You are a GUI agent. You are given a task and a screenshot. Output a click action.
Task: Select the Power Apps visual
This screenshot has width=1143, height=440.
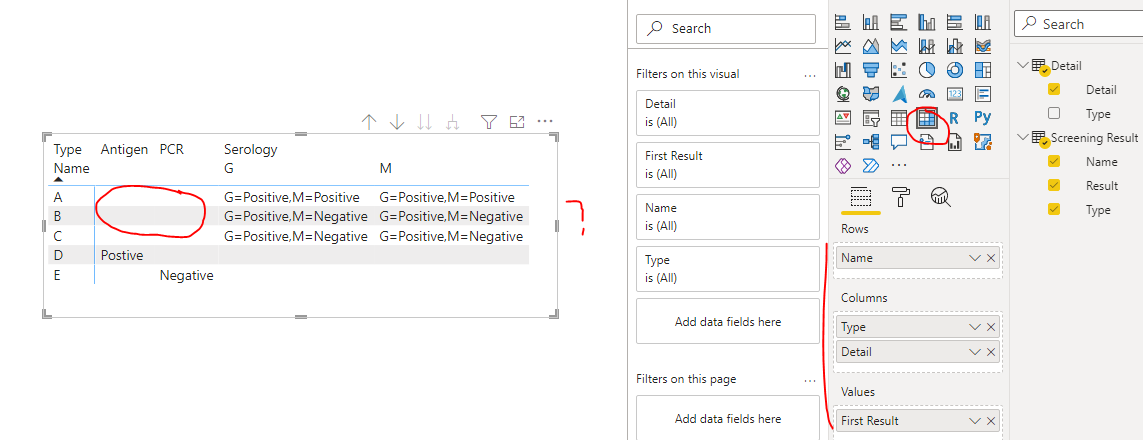click(x=843, y=165)
